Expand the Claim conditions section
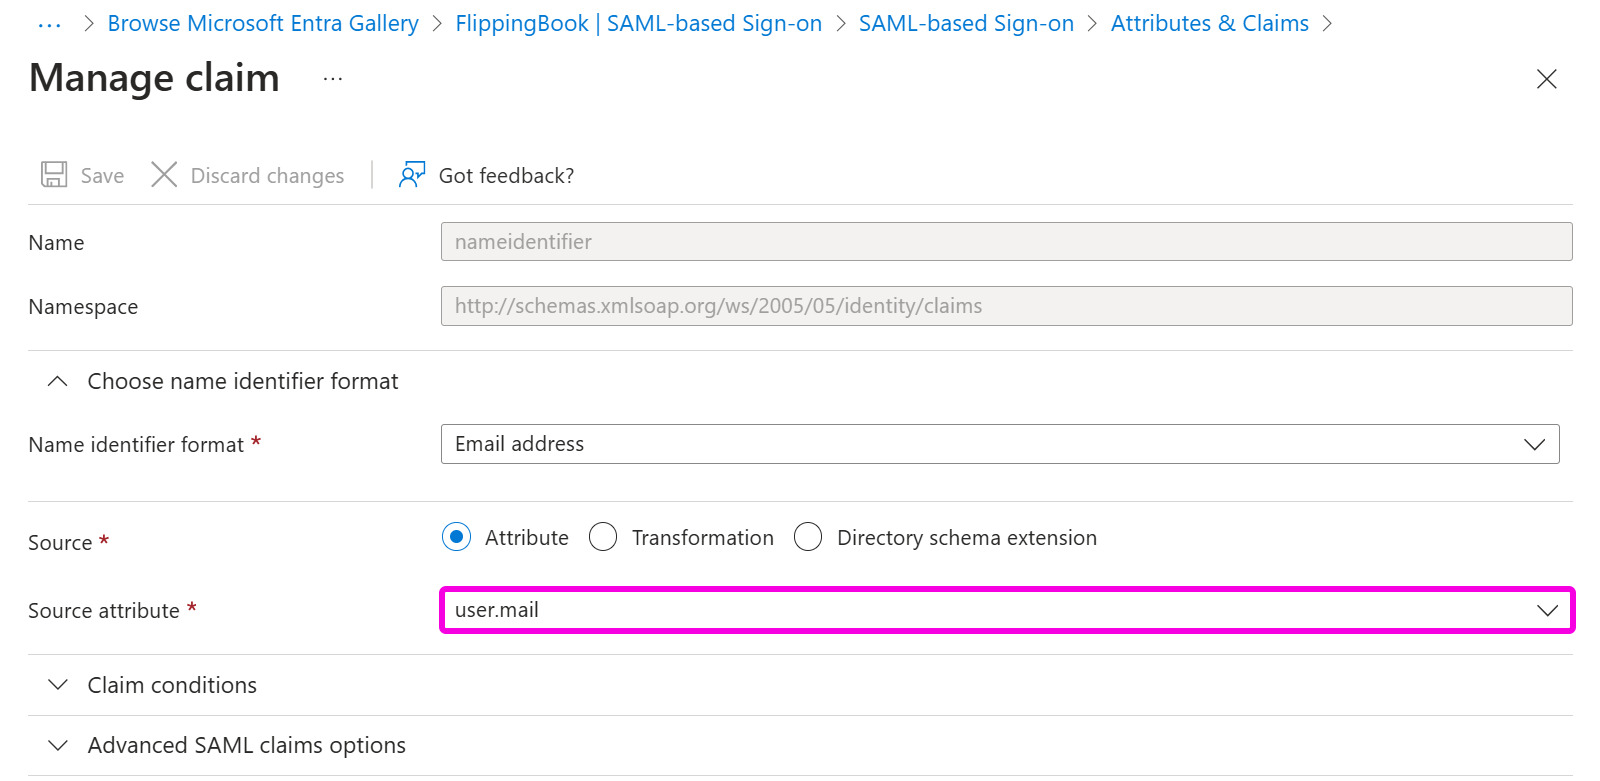This screenshot has width=1600, height=781. click(x=57, y=685)
